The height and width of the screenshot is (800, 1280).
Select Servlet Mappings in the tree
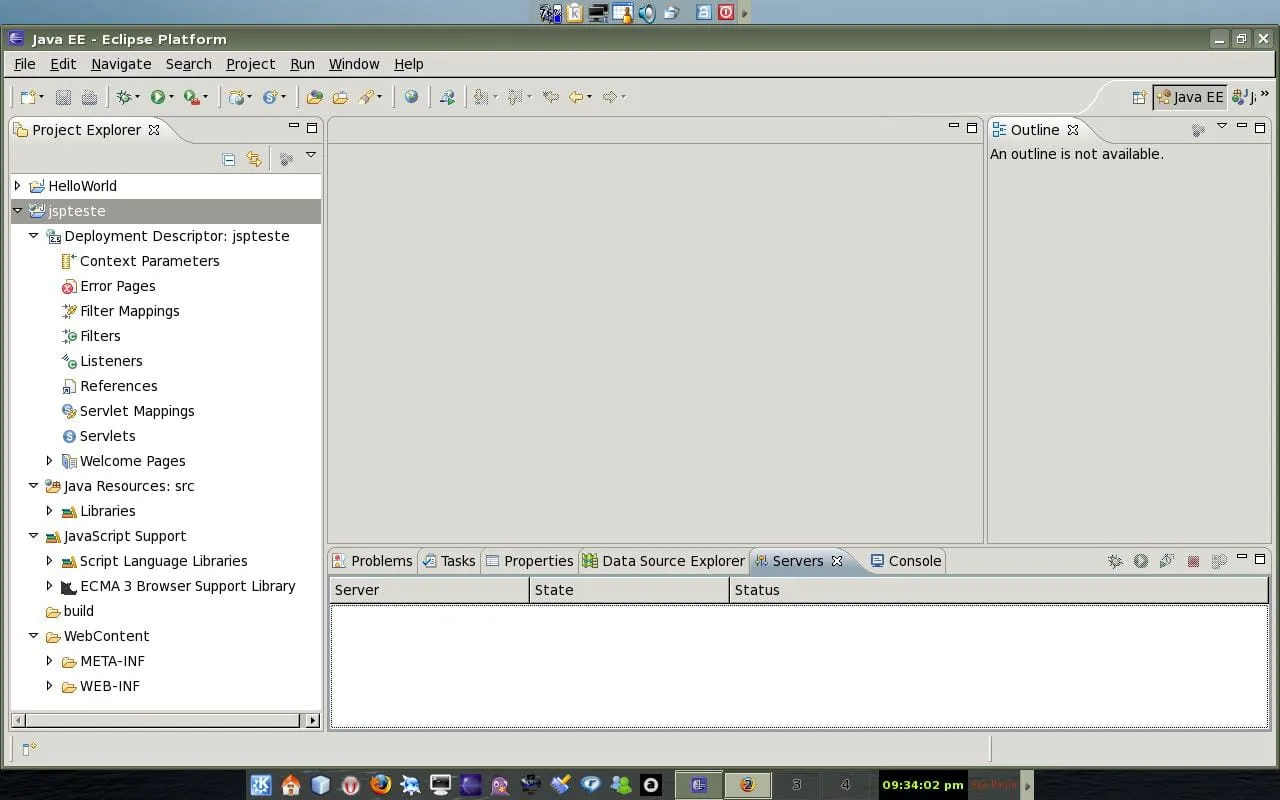(x=137, y=411)
